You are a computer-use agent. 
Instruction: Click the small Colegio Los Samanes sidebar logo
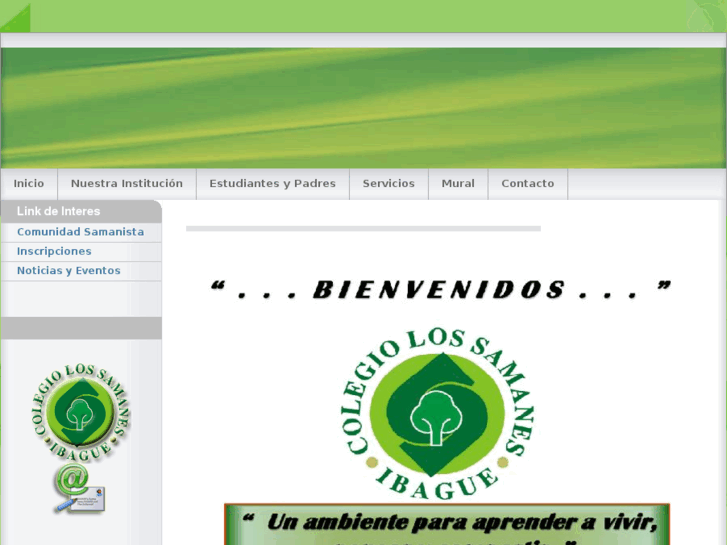click(81, 413)
